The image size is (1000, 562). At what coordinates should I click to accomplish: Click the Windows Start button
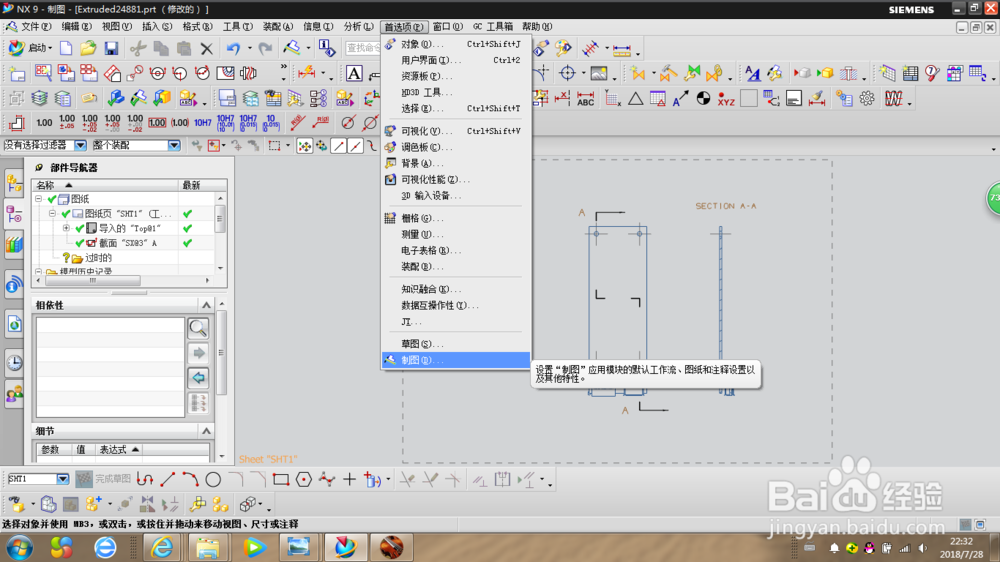(x=20, y=548)
